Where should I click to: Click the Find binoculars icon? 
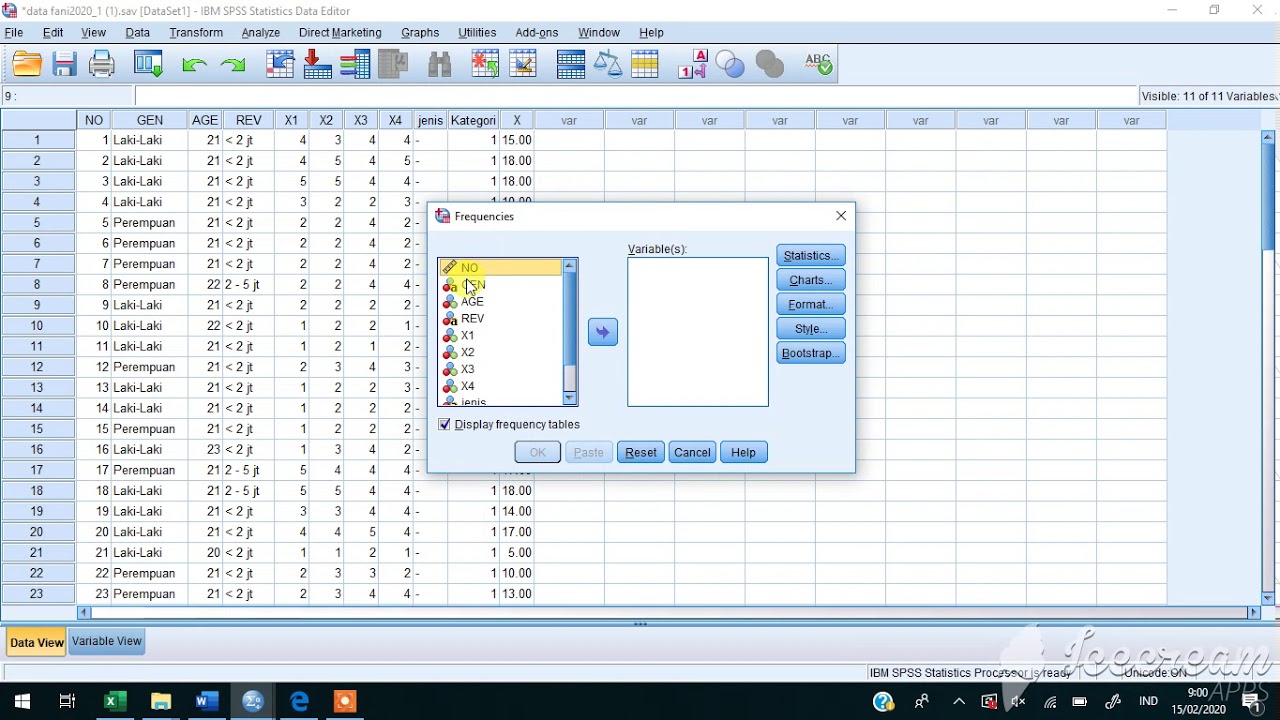coord(440,65)
